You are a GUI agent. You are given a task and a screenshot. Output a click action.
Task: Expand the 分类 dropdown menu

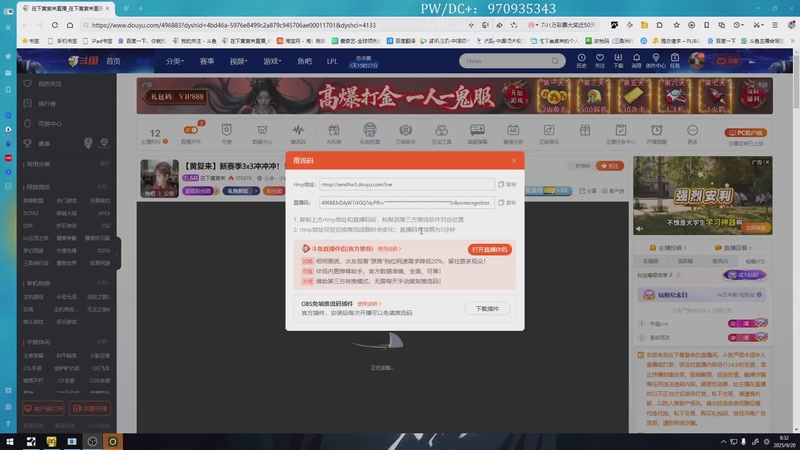[x=174, y=61]
